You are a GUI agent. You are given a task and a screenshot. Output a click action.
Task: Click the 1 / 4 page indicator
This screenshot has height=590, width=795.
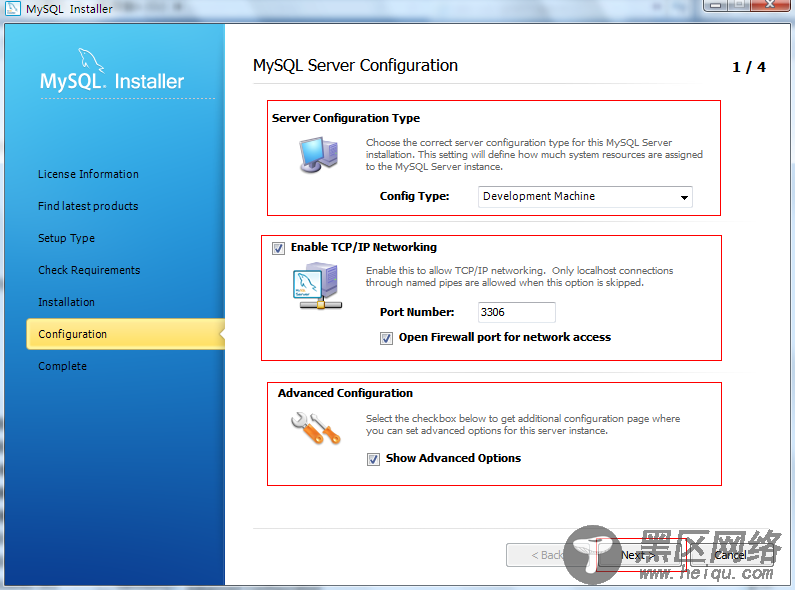(x=749, y=67)
